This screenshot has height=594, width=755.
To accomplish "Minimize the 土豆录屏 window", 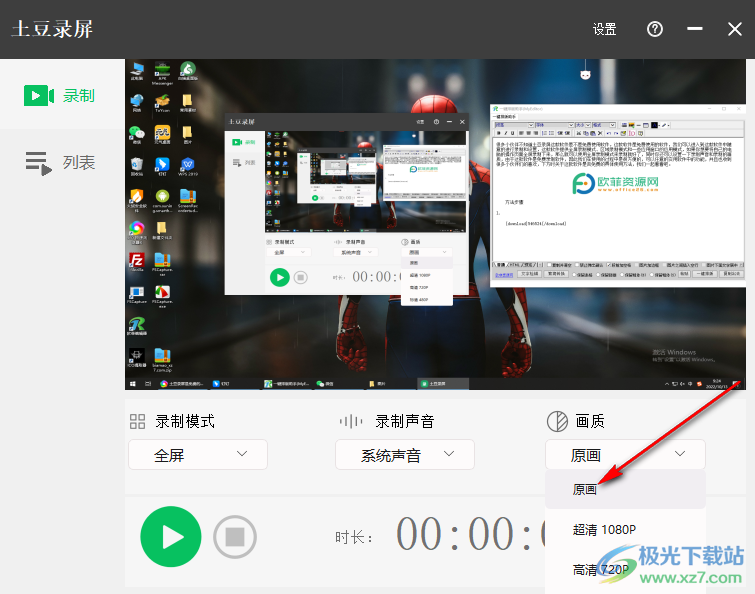I will coord(694,29).
